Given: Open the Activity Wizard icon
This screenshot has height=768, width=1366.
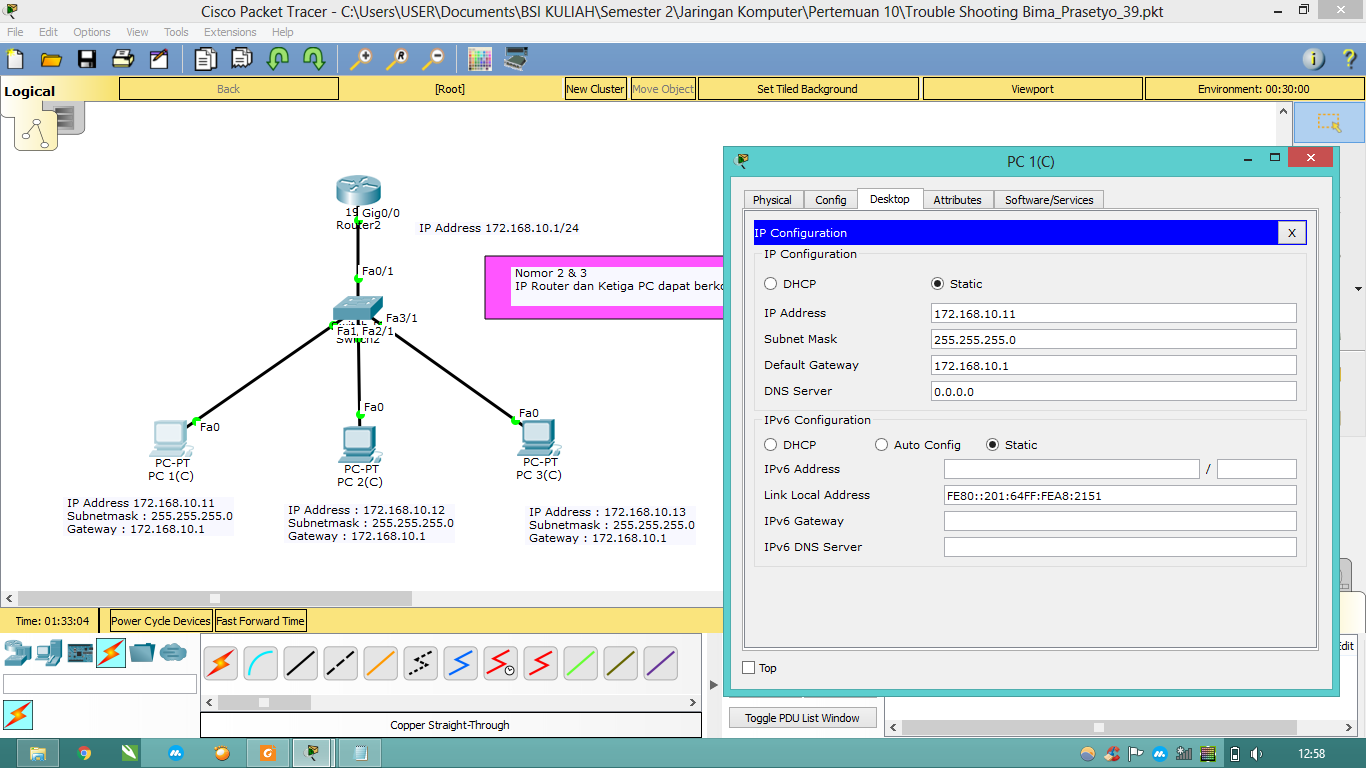Looking at the screenshot, I should click(159, 59).
